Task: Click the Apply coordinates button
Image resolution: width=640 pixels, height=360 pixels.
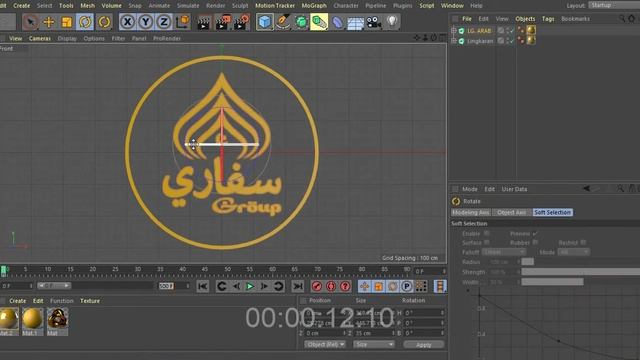Action: 424,345
